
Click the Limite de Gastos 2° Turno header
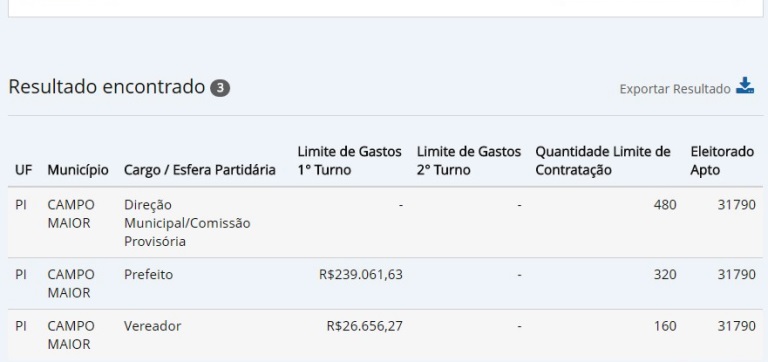pyautogui.click(x=469, y=161)
